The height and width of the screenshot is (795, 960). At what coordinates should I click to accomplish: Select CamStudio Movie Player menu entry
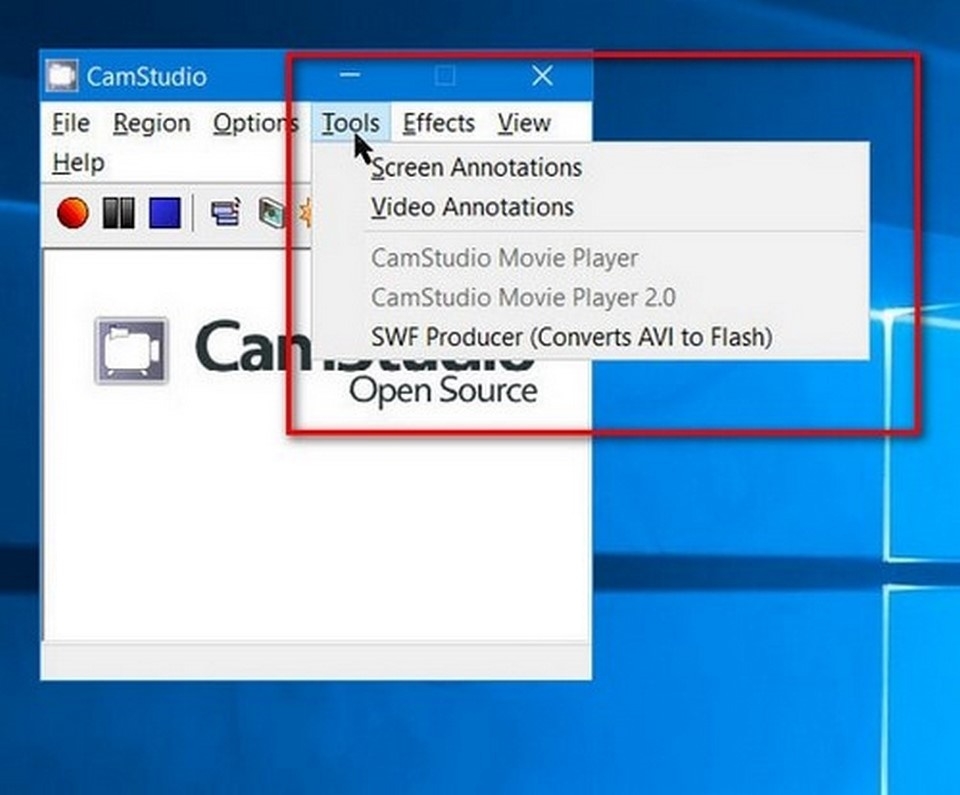591,258
